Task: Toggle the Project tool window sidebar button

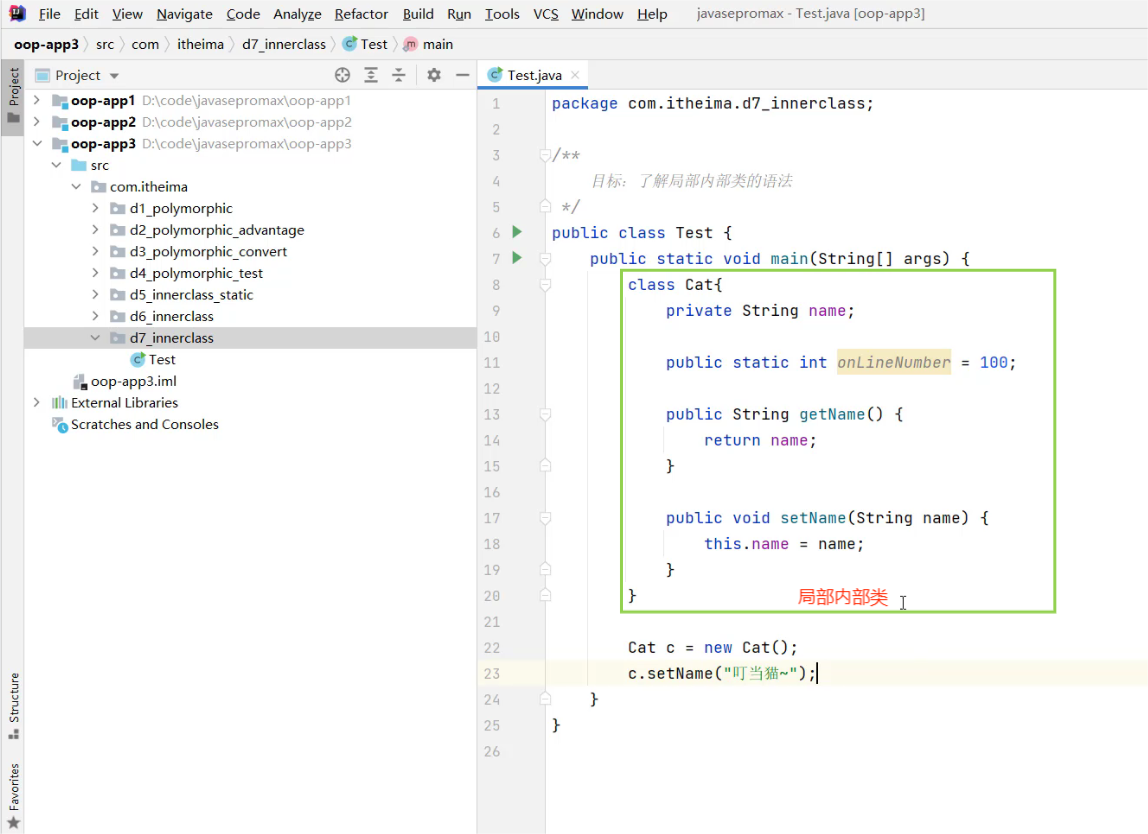Action: 14,95
